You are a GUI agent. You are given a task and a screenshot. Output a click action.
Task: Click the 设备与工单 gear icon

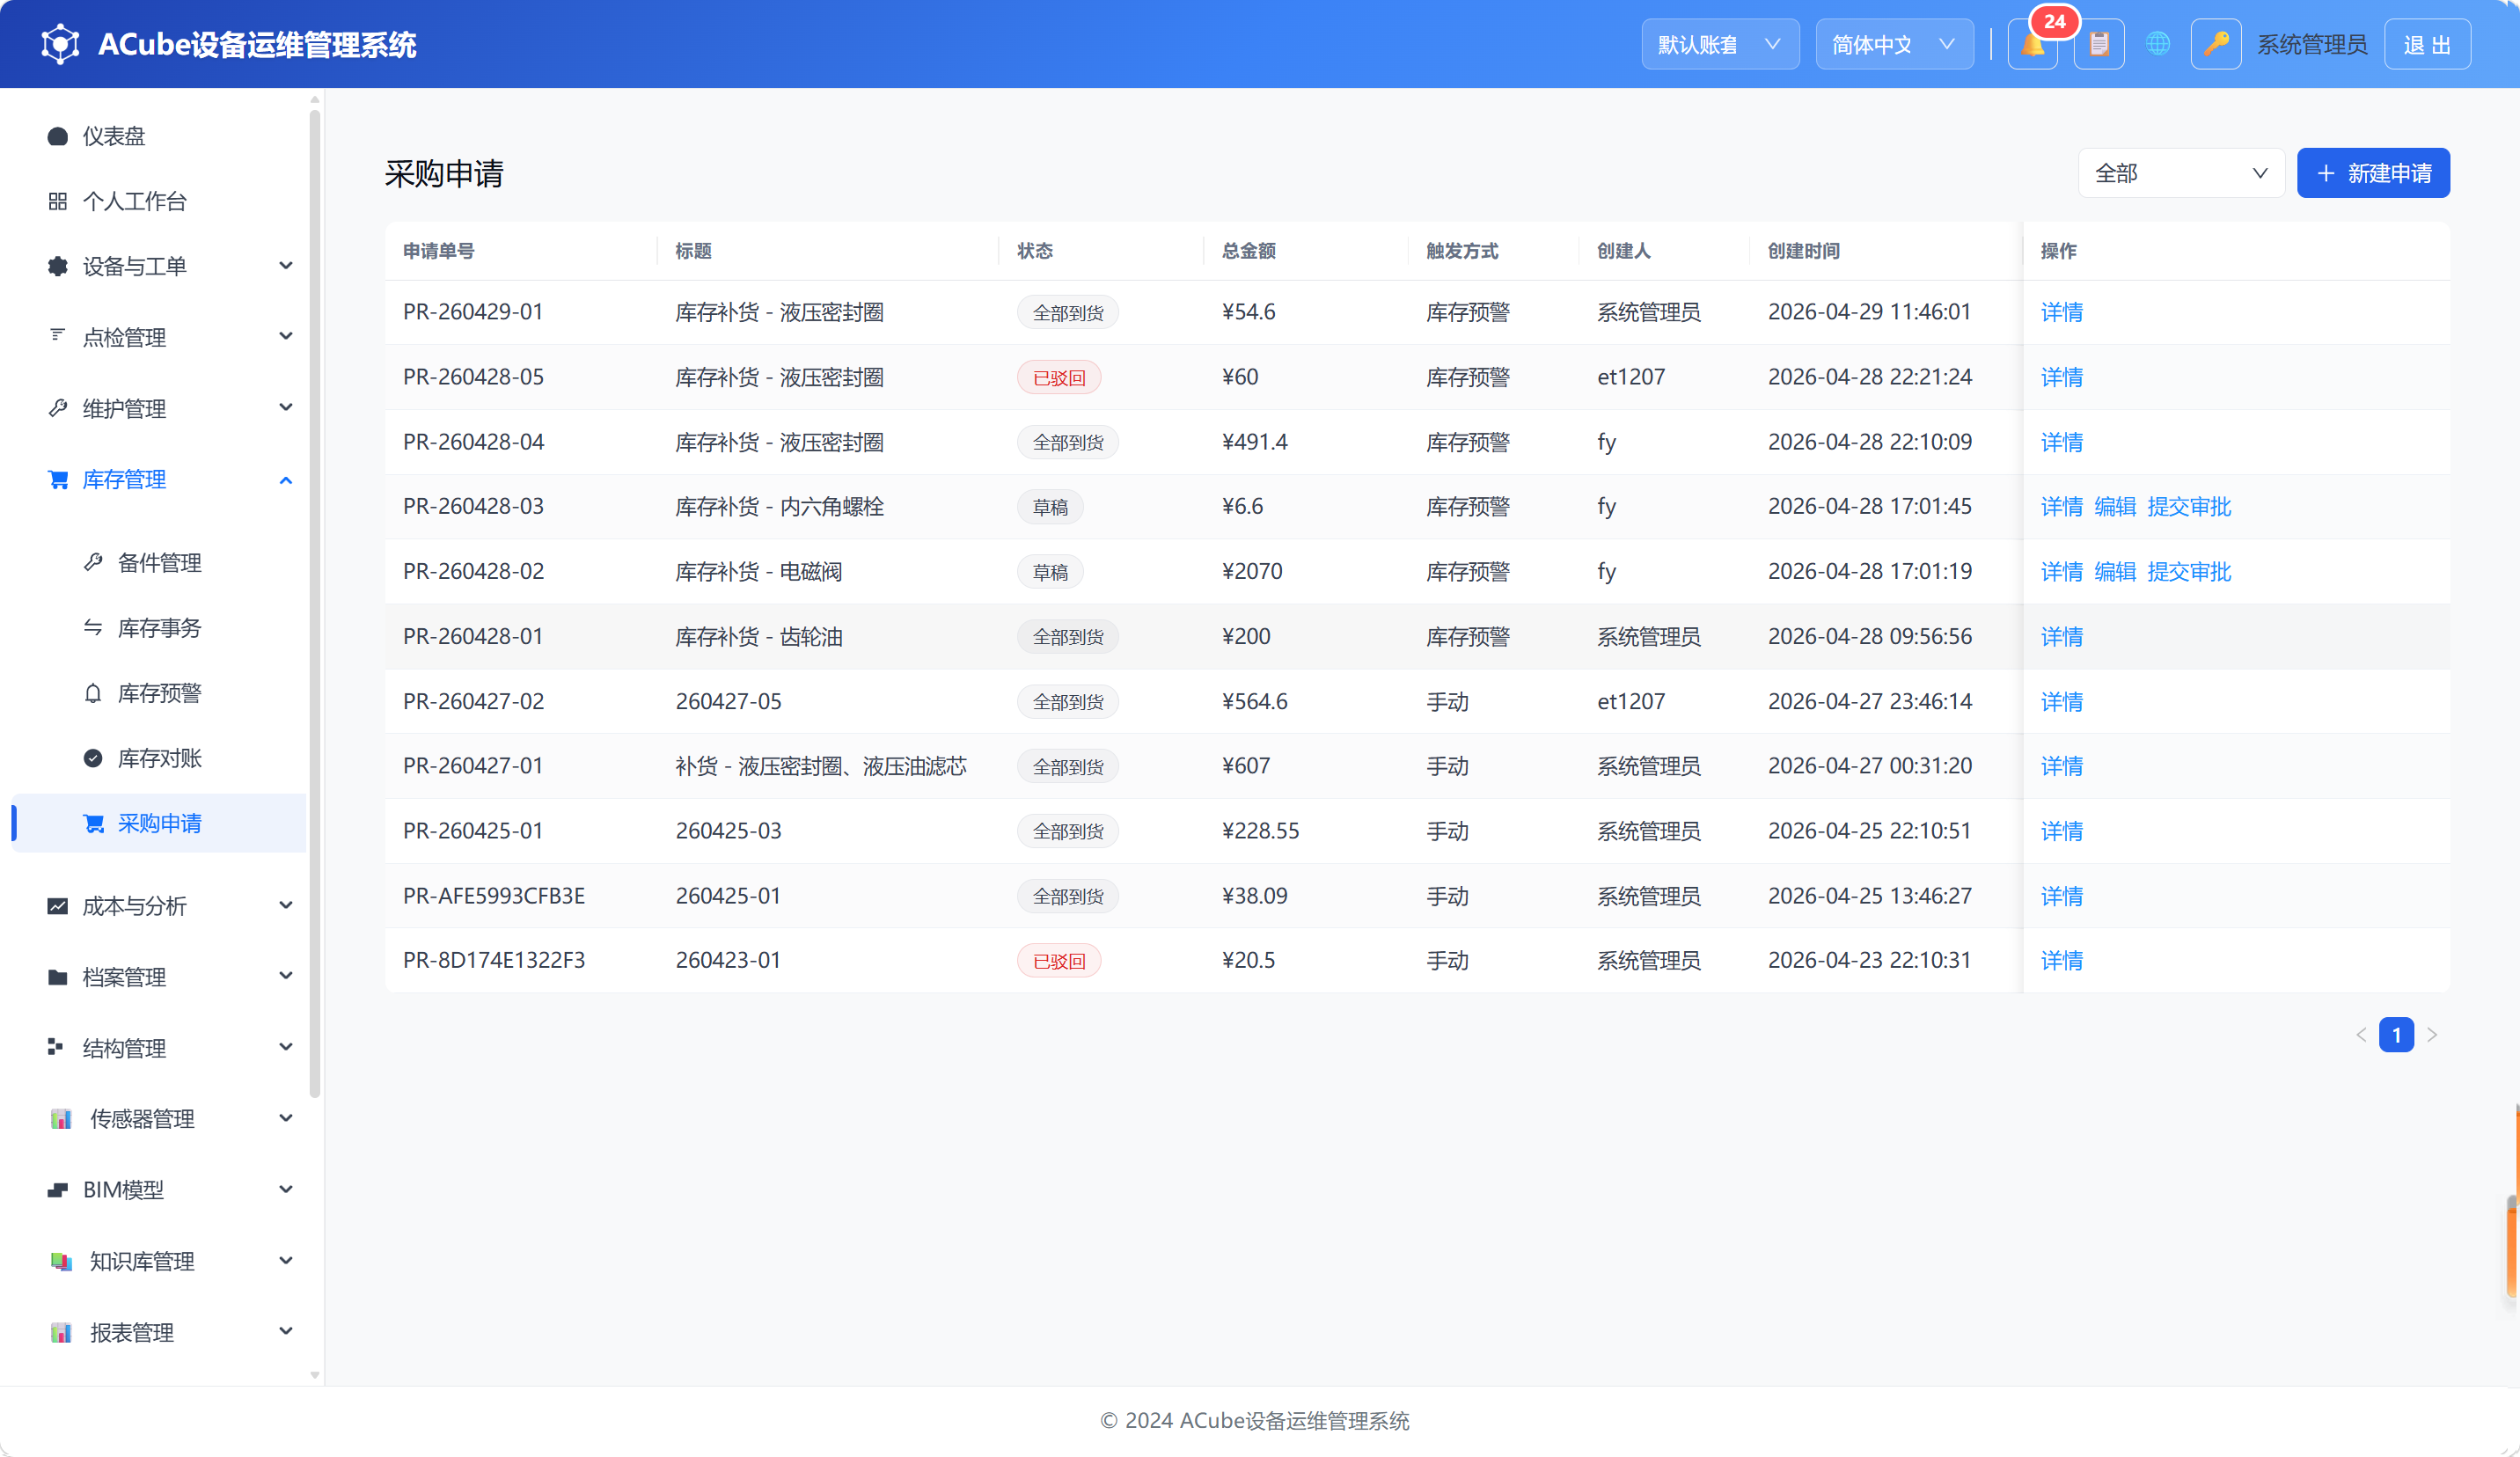point(58,266)
